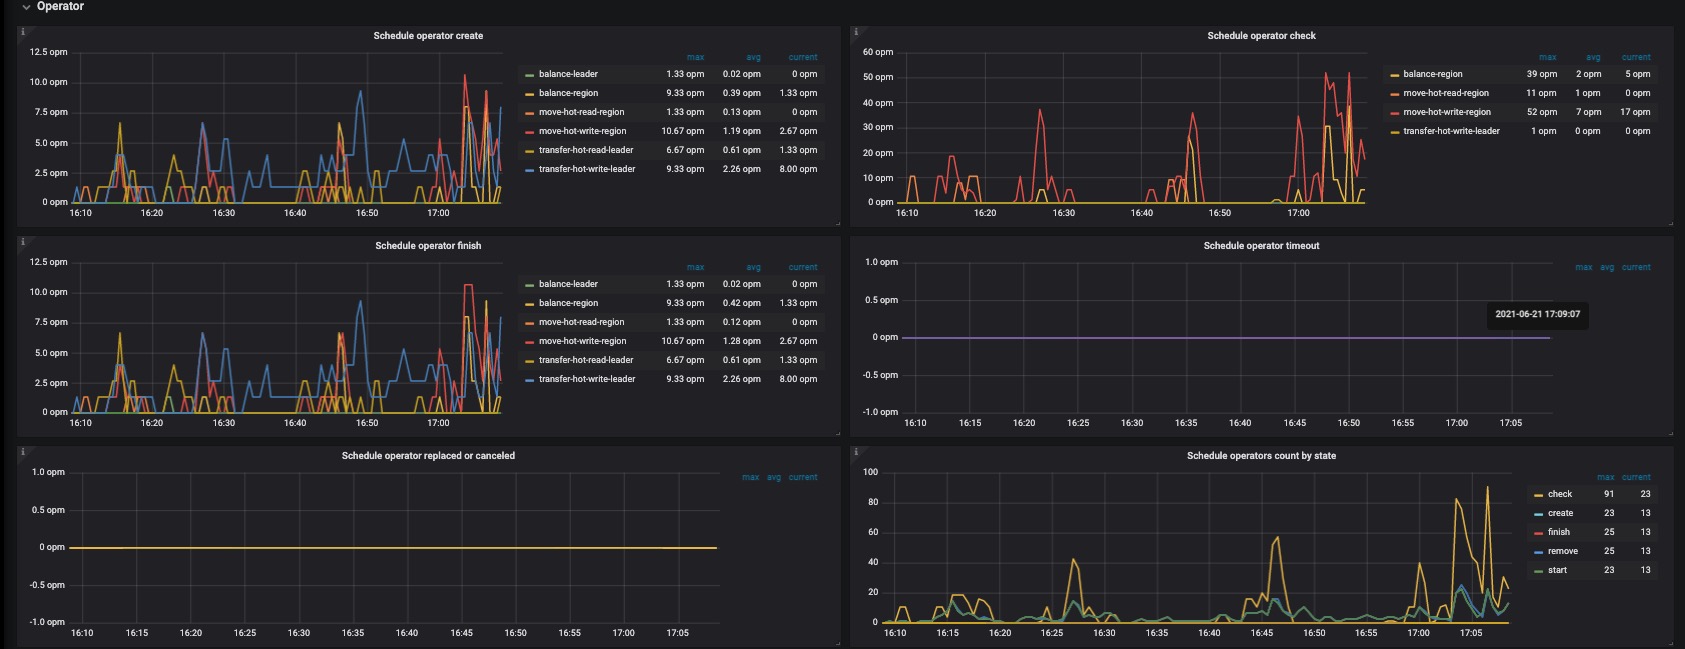Screen dimensions: 1685x649
Task: Click check max value 91 in count by state
Action: [x=1608, y=494]
